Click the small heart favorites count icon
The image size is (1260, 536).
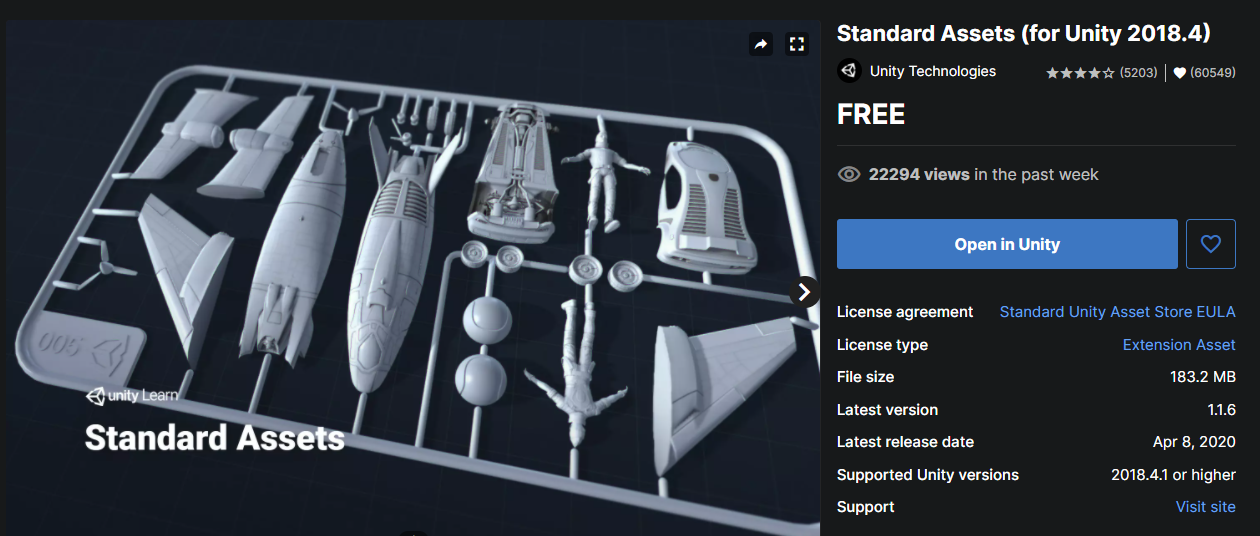[x=1179, y=73]
